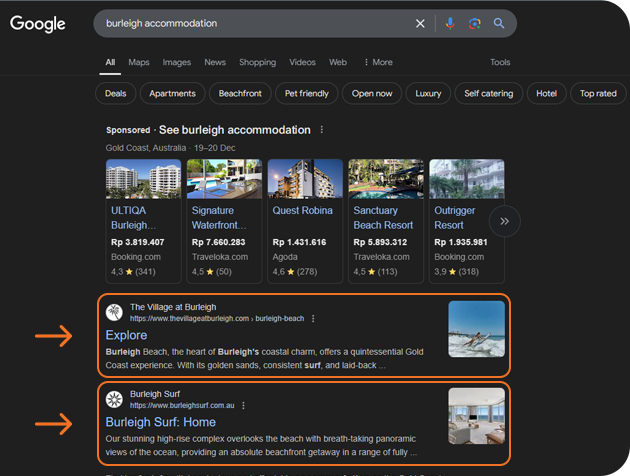Click price Rp 5.893.312

[x=380, y=242]
